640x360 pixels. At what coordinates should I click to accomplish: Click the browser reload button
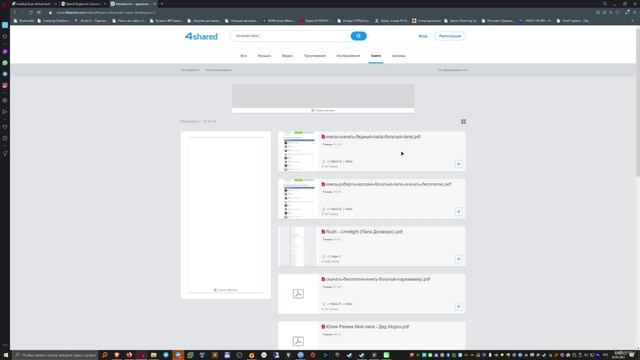pyautogui.click(x=31, y=13)
